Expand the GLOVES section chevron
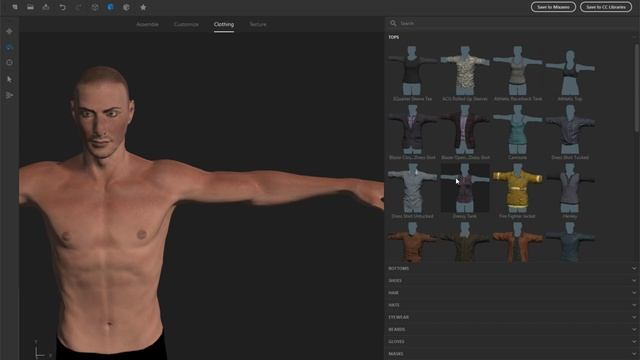The width and height of the screenshot is (640, 360). click(x=634, y=342)
